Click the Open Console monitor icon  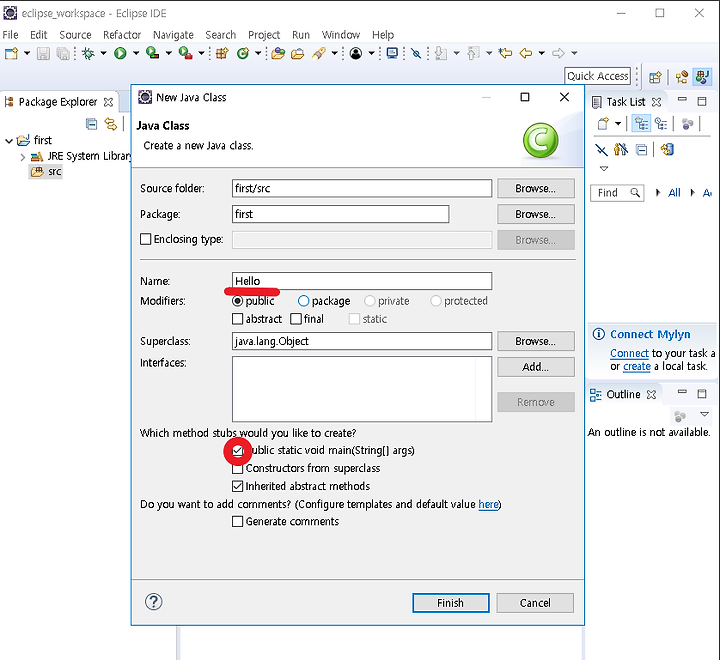[392, 53]
